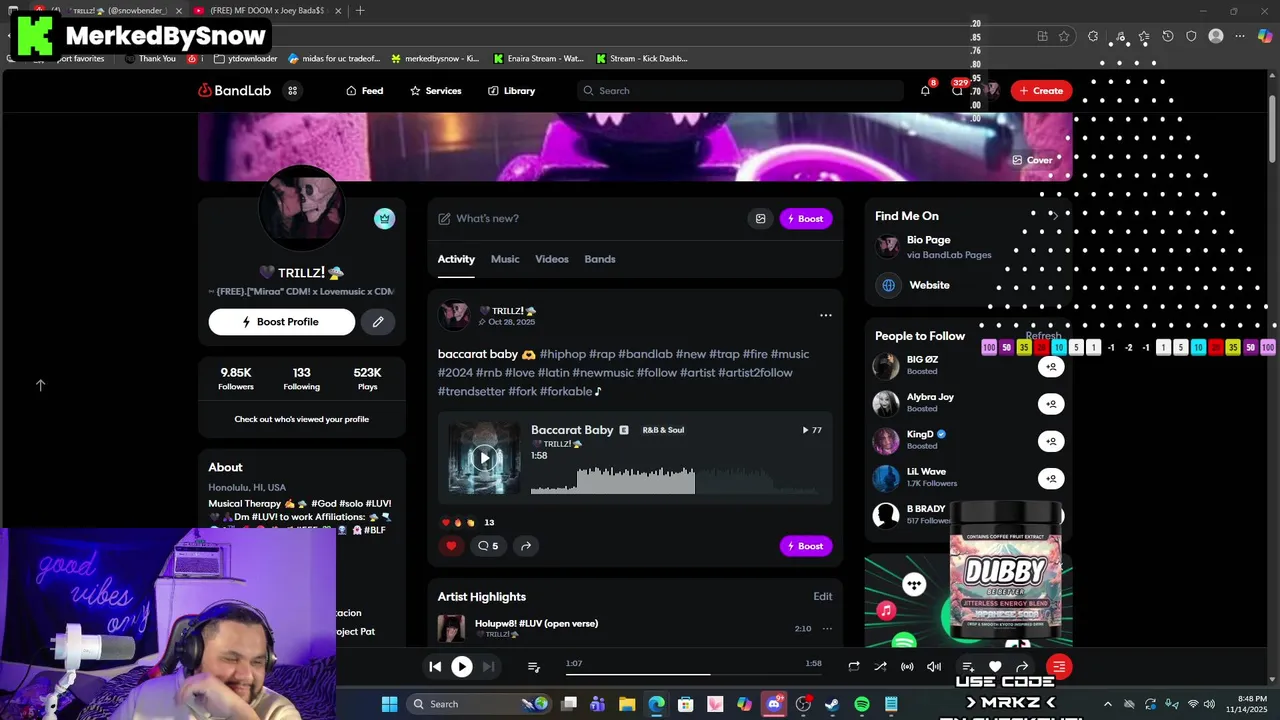The height and width of the screenshot is (720, 1280).
Task: Click Boost next to What's new
Action: (806, 219)
